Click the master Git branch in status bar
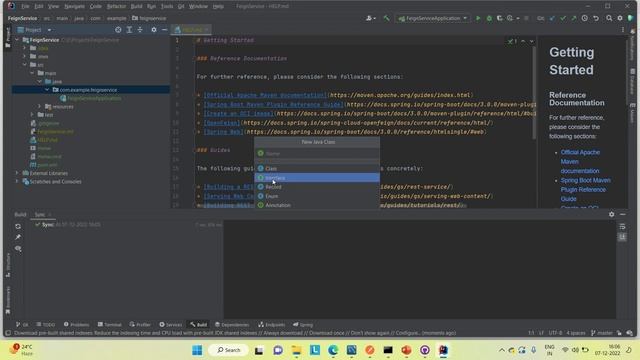 point(602,333)
